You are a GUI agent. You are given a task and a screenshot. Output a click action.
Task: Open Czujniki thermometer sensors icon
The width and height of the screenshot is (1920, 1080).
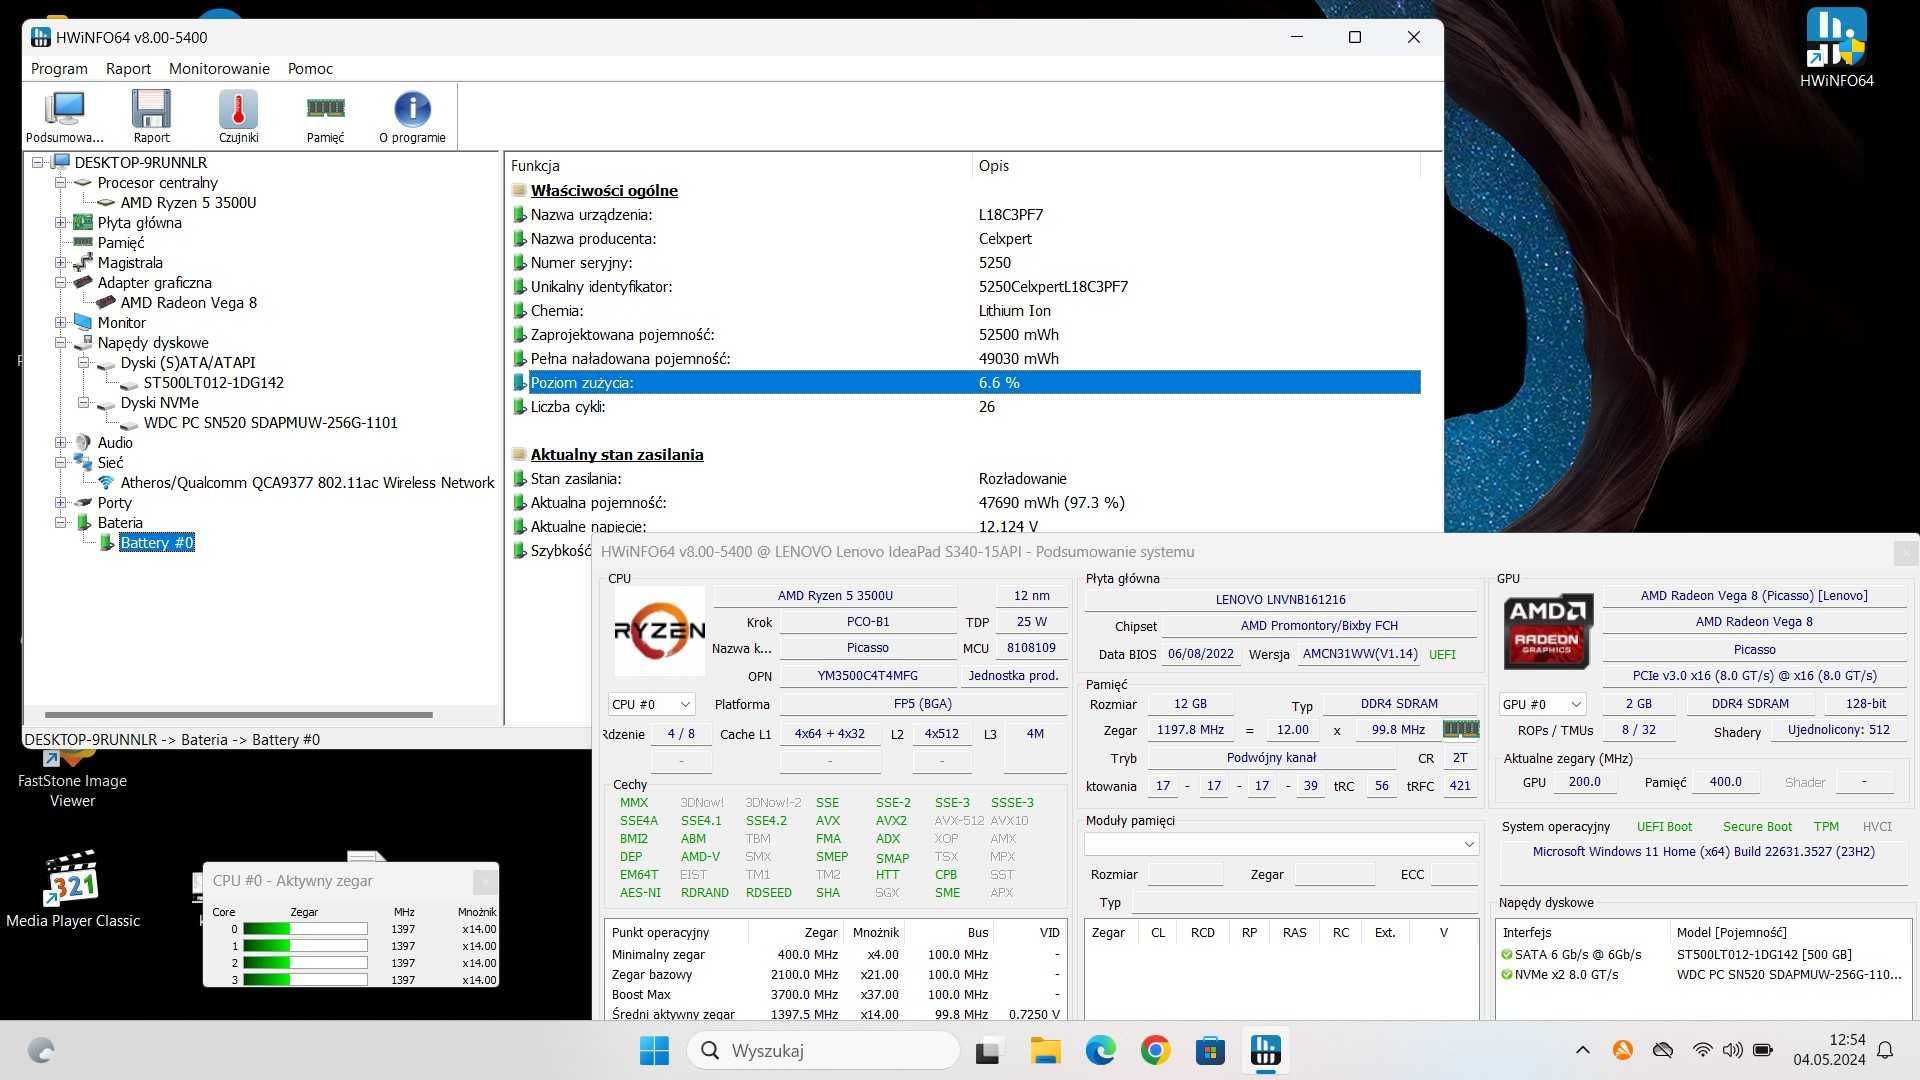tap(238, 116)
